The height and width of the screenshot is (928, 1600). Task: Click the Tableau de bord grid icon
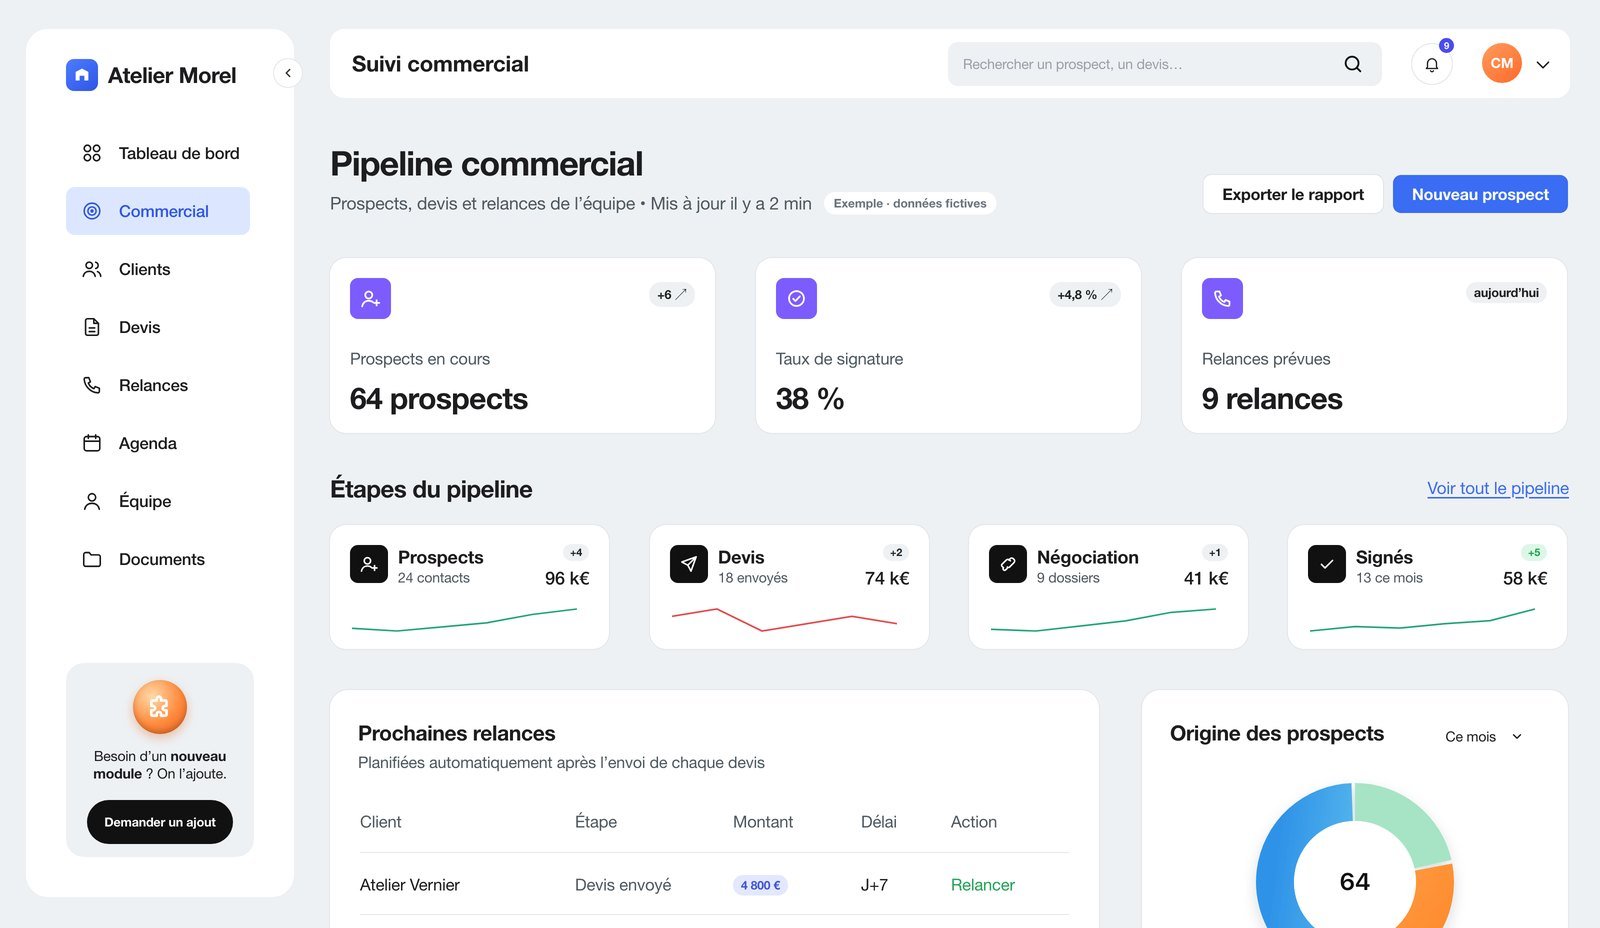coord(92,153)
